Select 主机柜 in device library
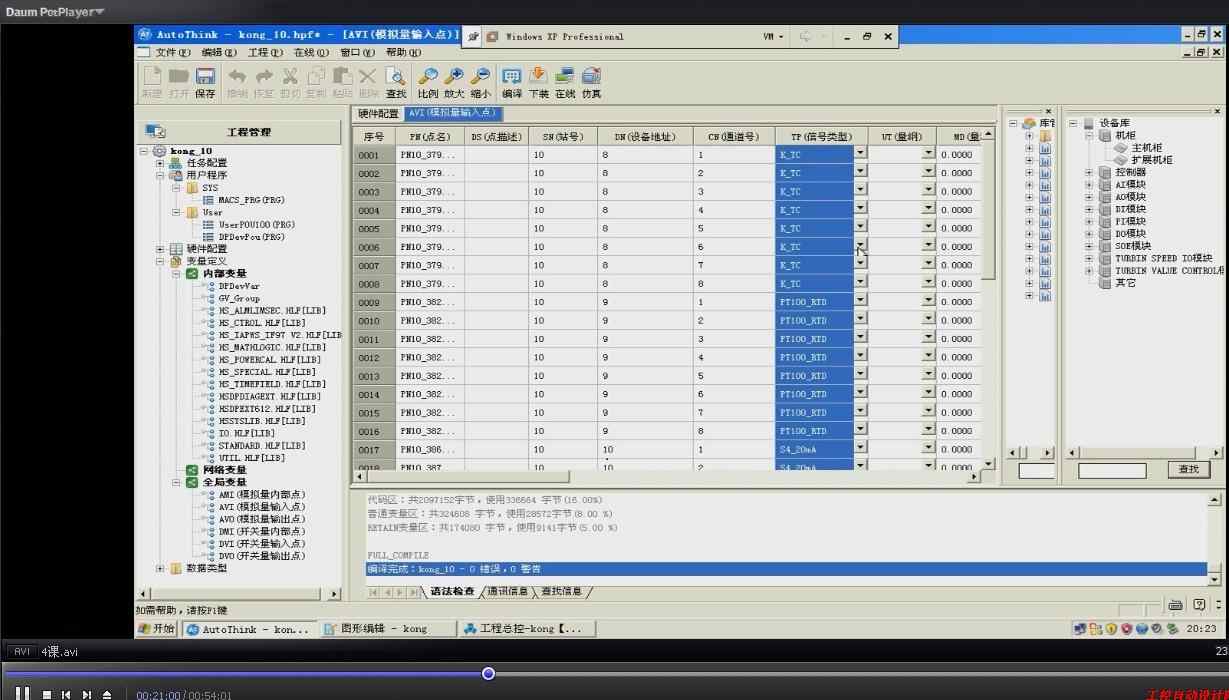 click(1147, 148)
